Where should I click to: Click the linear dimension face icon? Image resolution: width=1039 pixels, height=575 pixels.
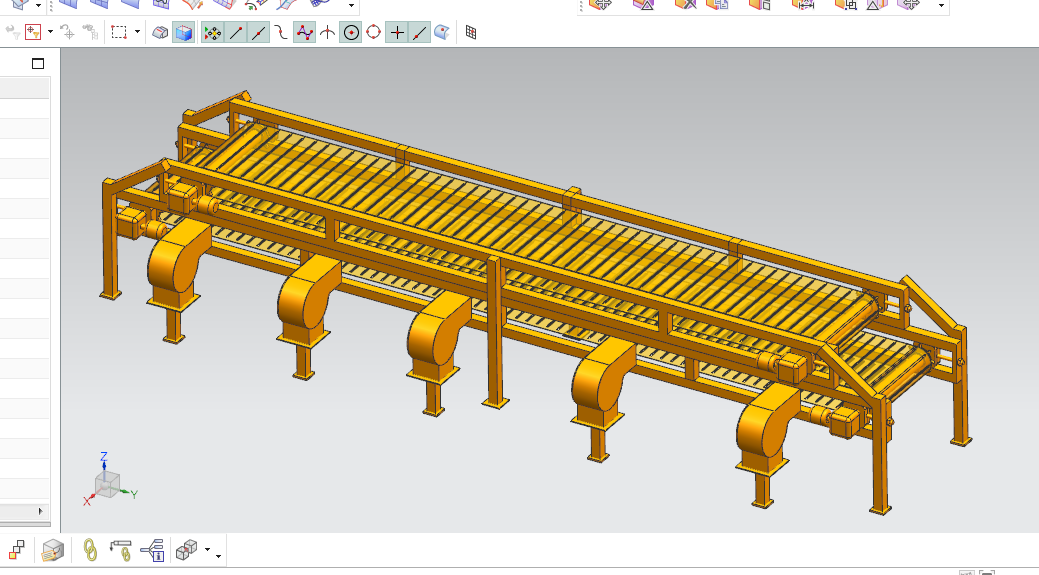pyautogui.click(x=802, y=5)
